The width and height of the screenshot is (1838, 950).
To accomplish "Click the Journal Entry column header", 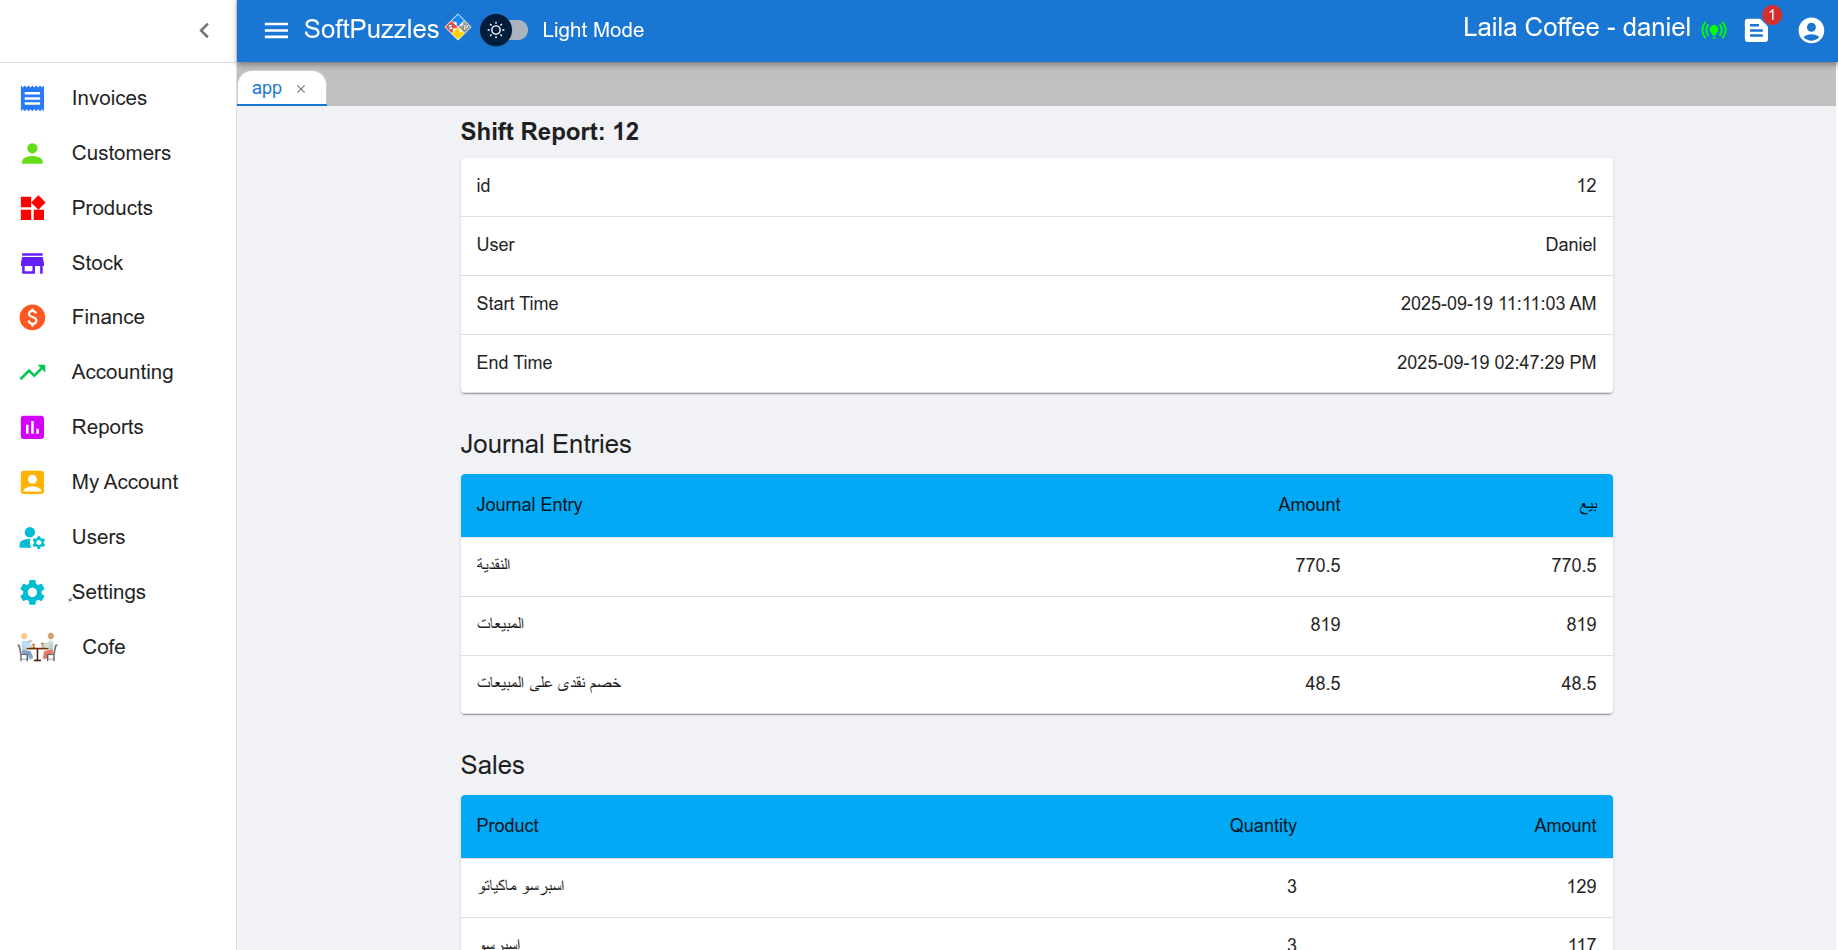I will click(x=529, y=505).
